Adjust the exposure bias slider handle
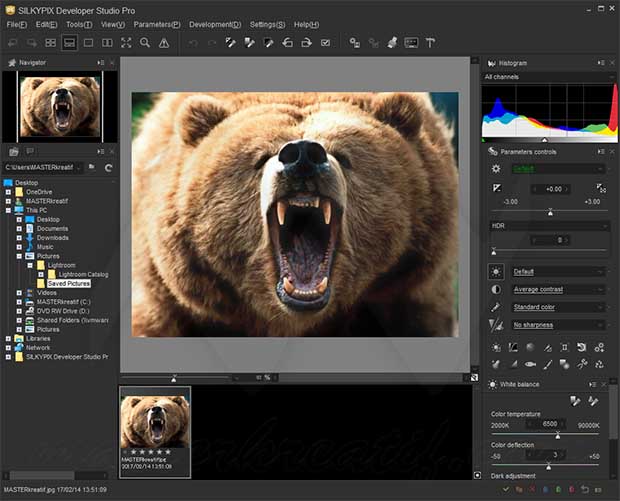 [x=550, y=212]
